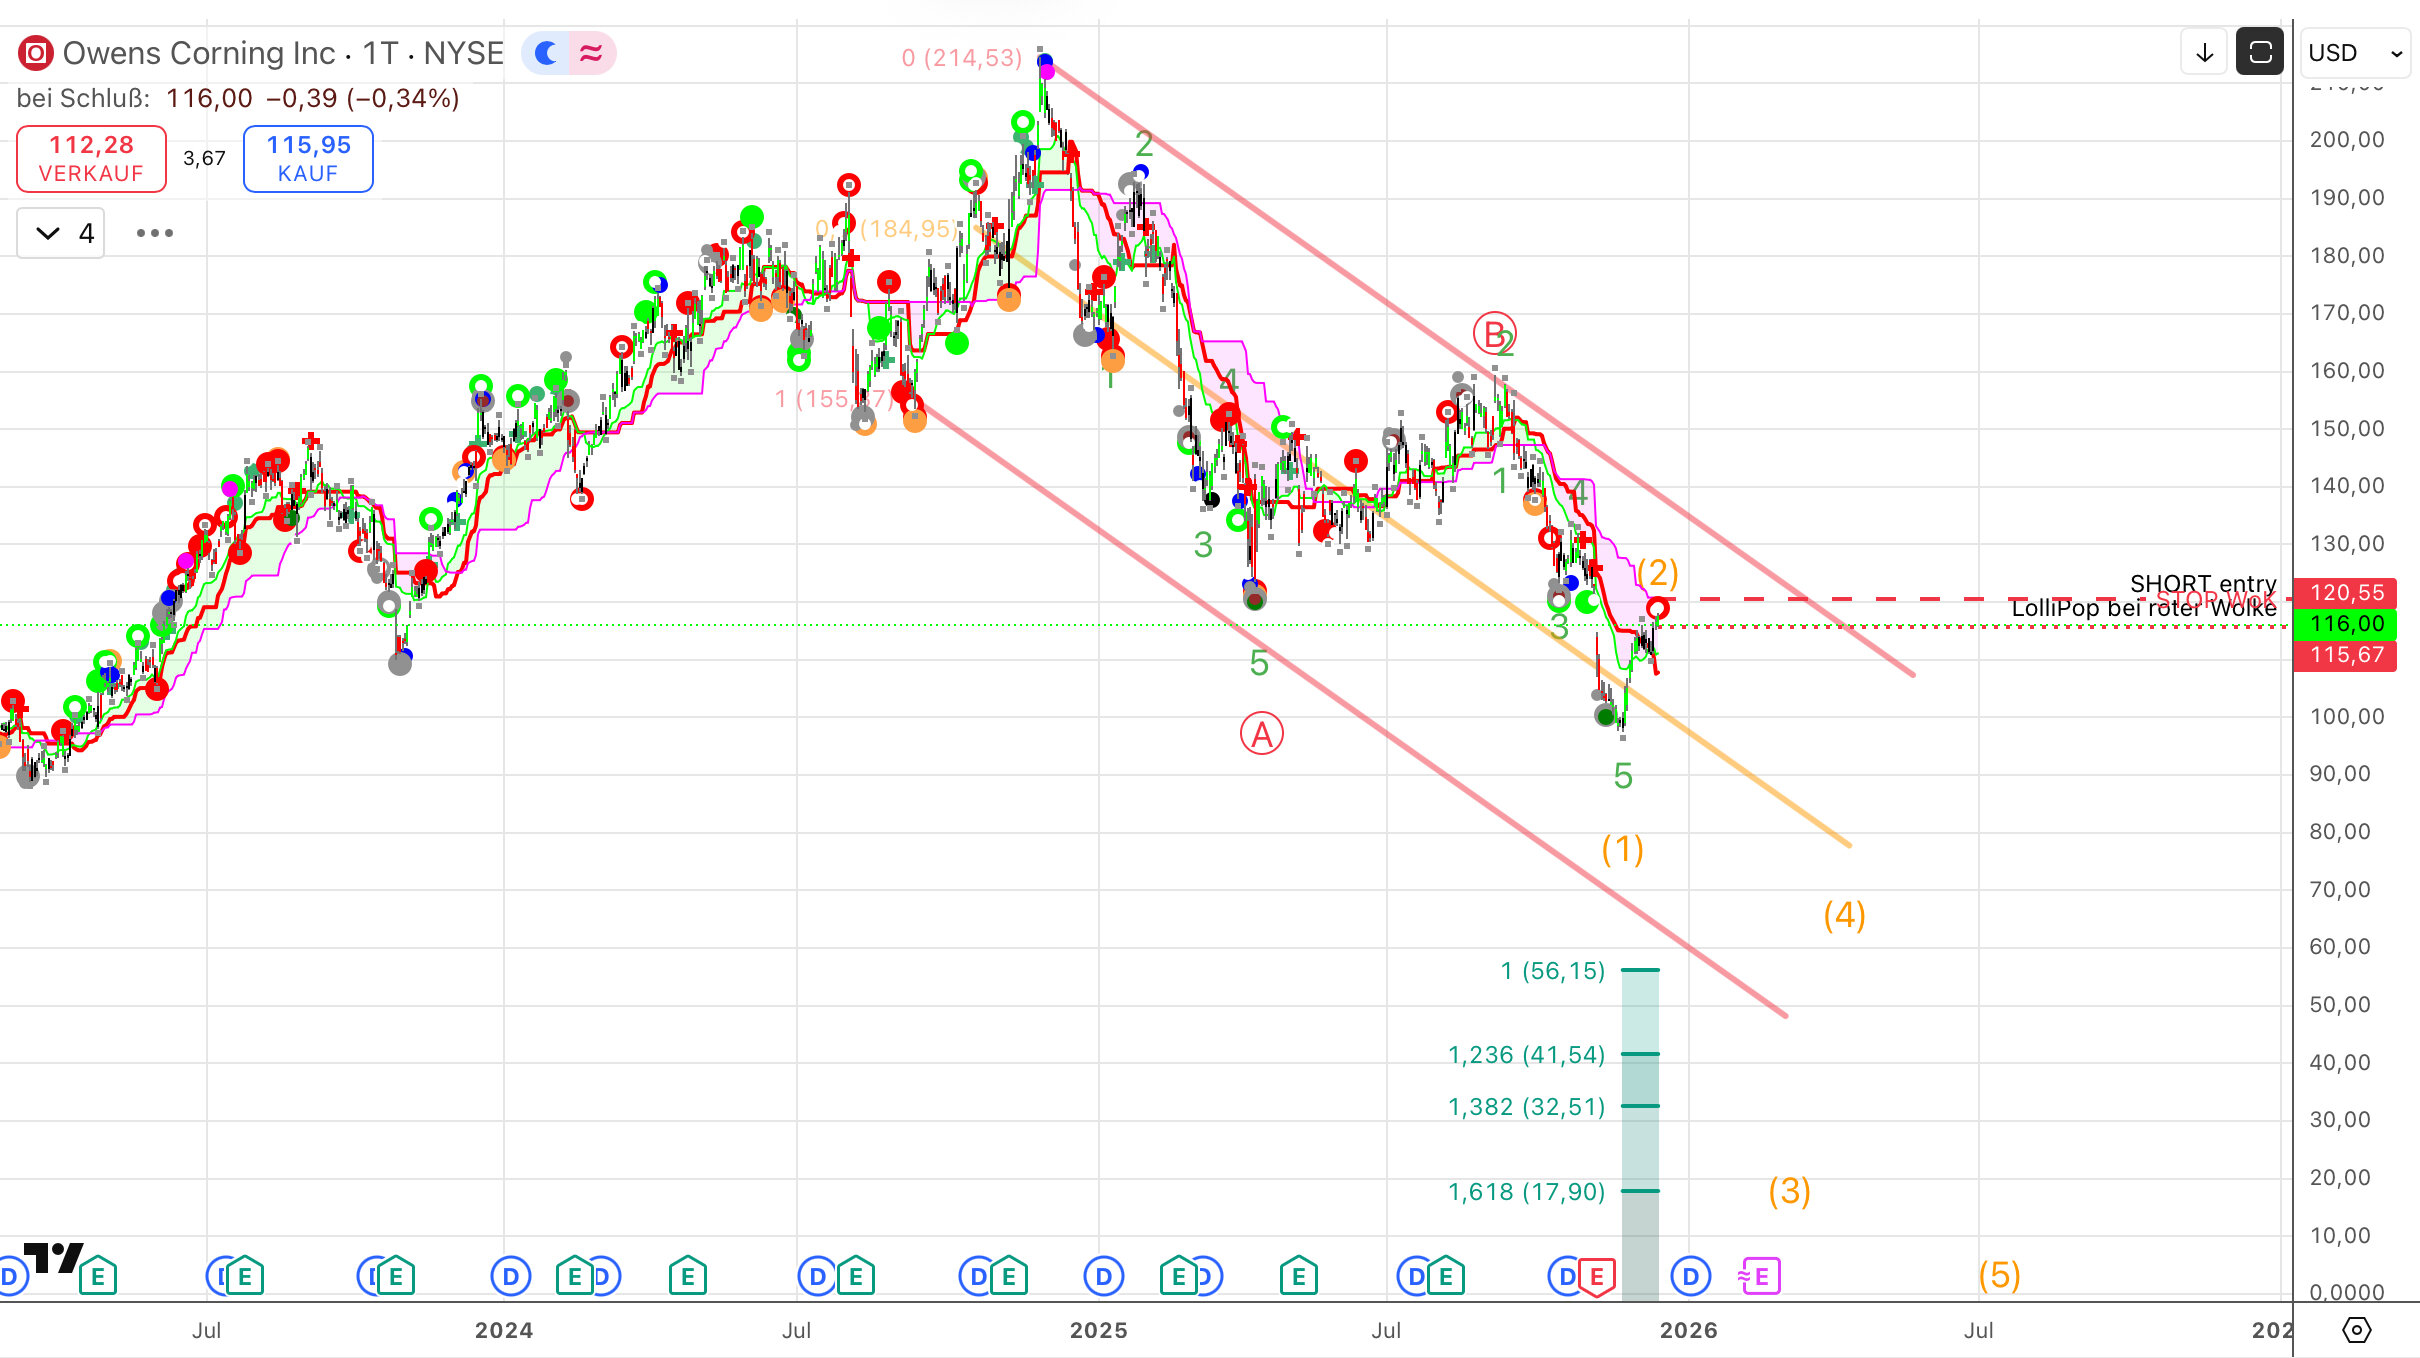
Task: Click the pink upcoming earnings E marker
Action: (1761, 1277)
